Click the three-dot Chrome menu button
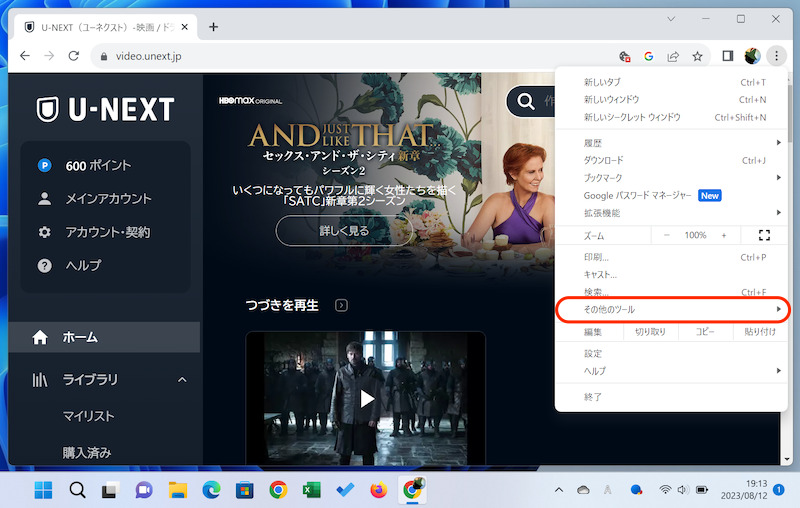The image size is (800, 508). [x=777, y=56]
